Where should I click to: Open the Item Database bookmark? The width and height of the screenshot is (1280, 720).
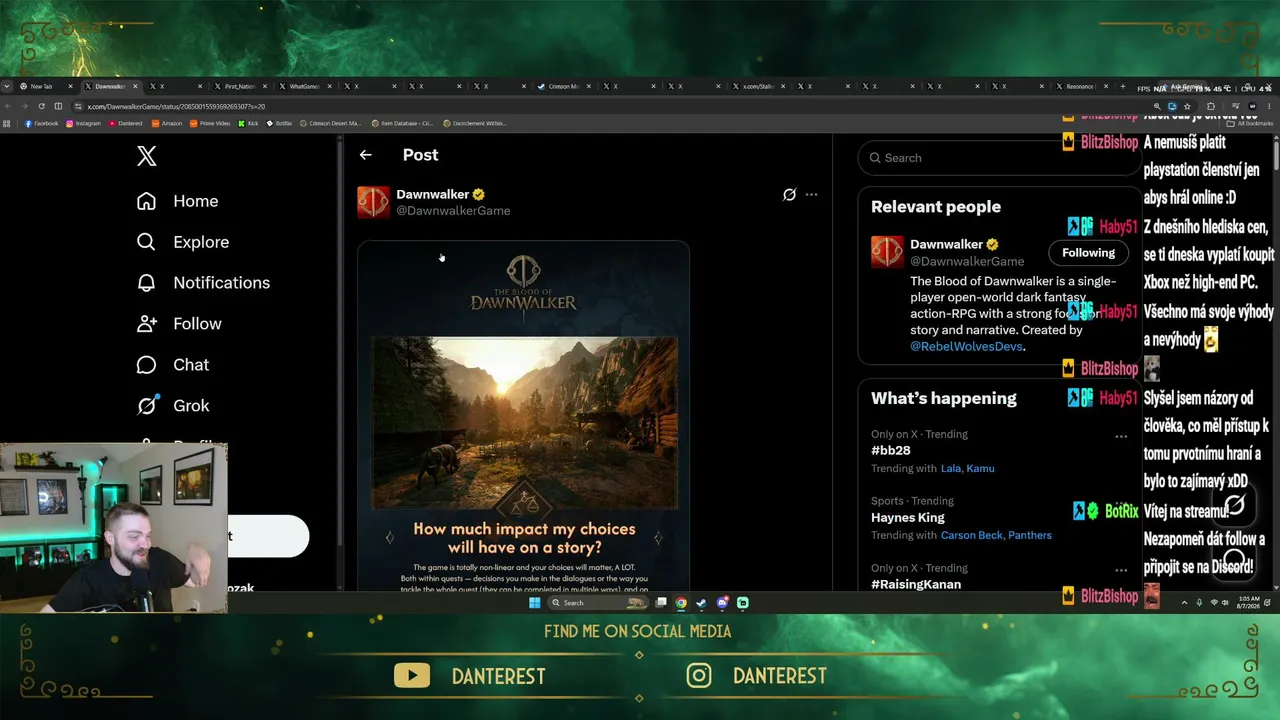tap(402, 124)
